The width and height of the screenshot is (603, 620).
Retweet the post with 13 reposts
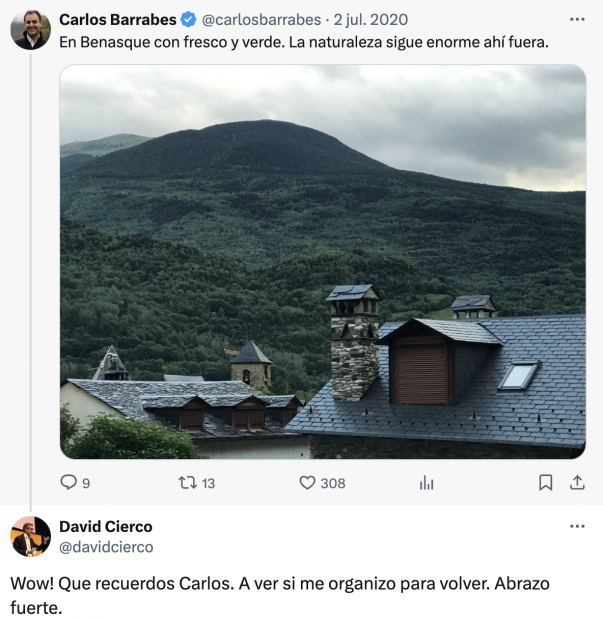click(187, 483)
